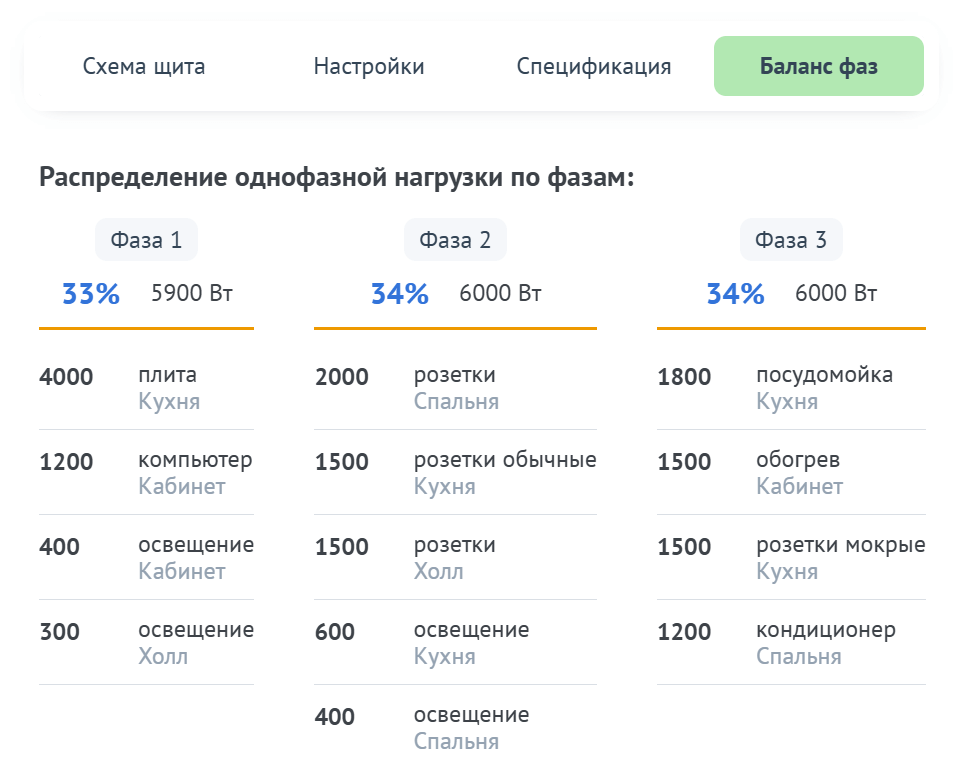Click the 600 power value
The height and width of the screenshot is (767, 958).
pyautogui.click(x=335, y=631)
